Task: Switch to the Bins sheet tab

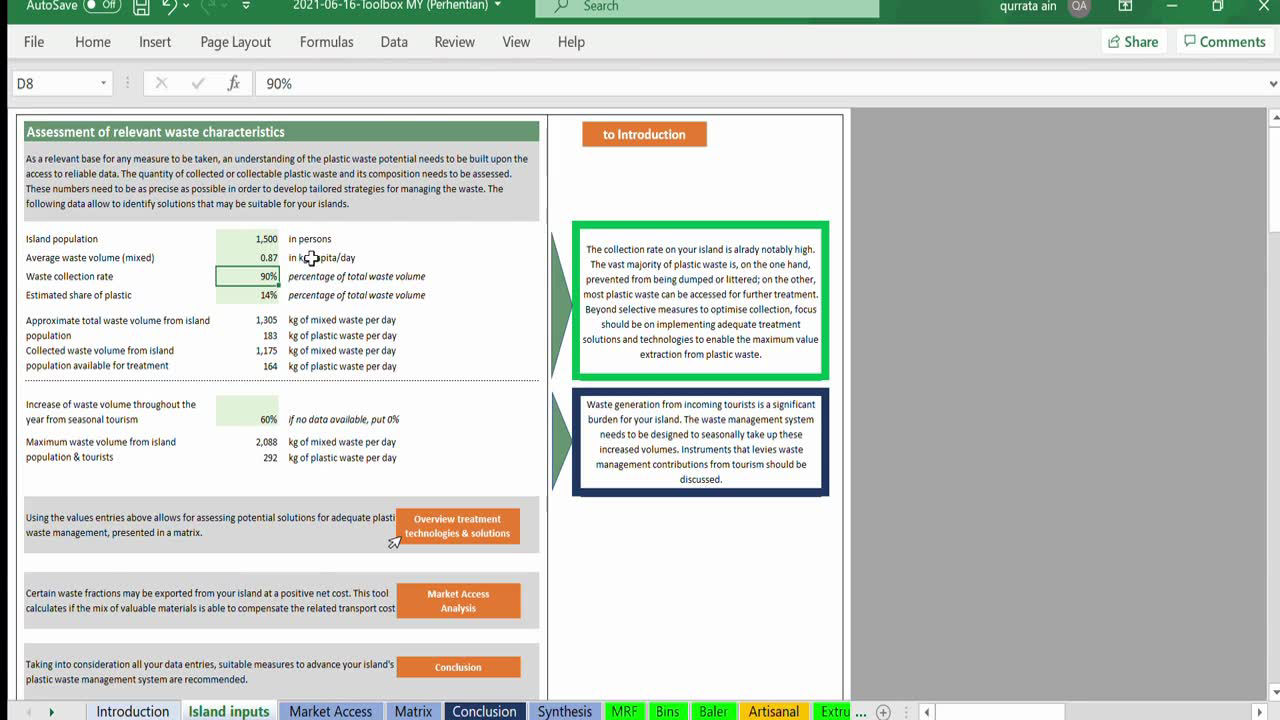Action: 667,711
